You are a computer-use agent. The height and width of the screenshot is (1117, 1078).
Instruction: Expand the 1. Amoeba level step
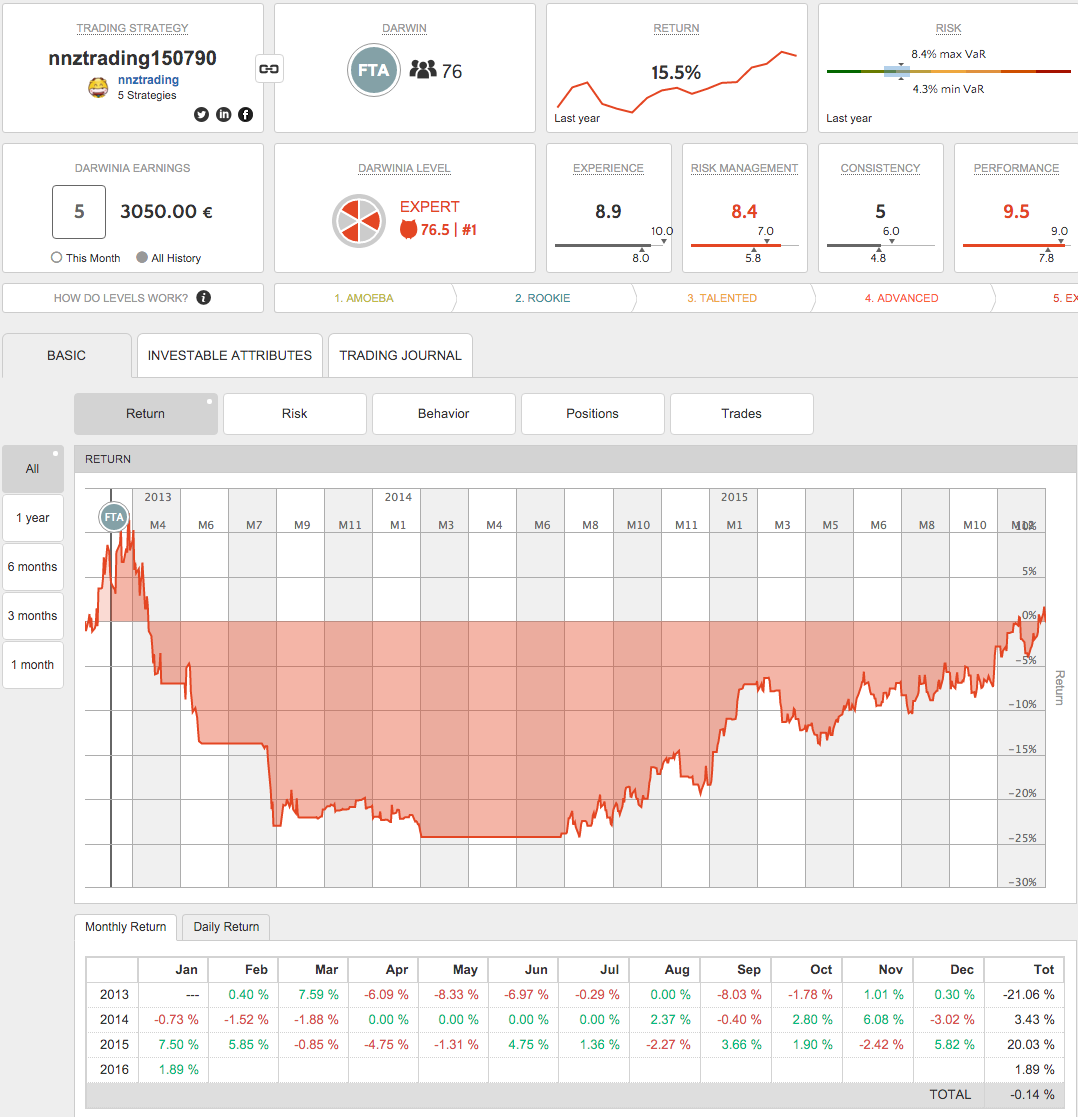[x=362, y=298]
